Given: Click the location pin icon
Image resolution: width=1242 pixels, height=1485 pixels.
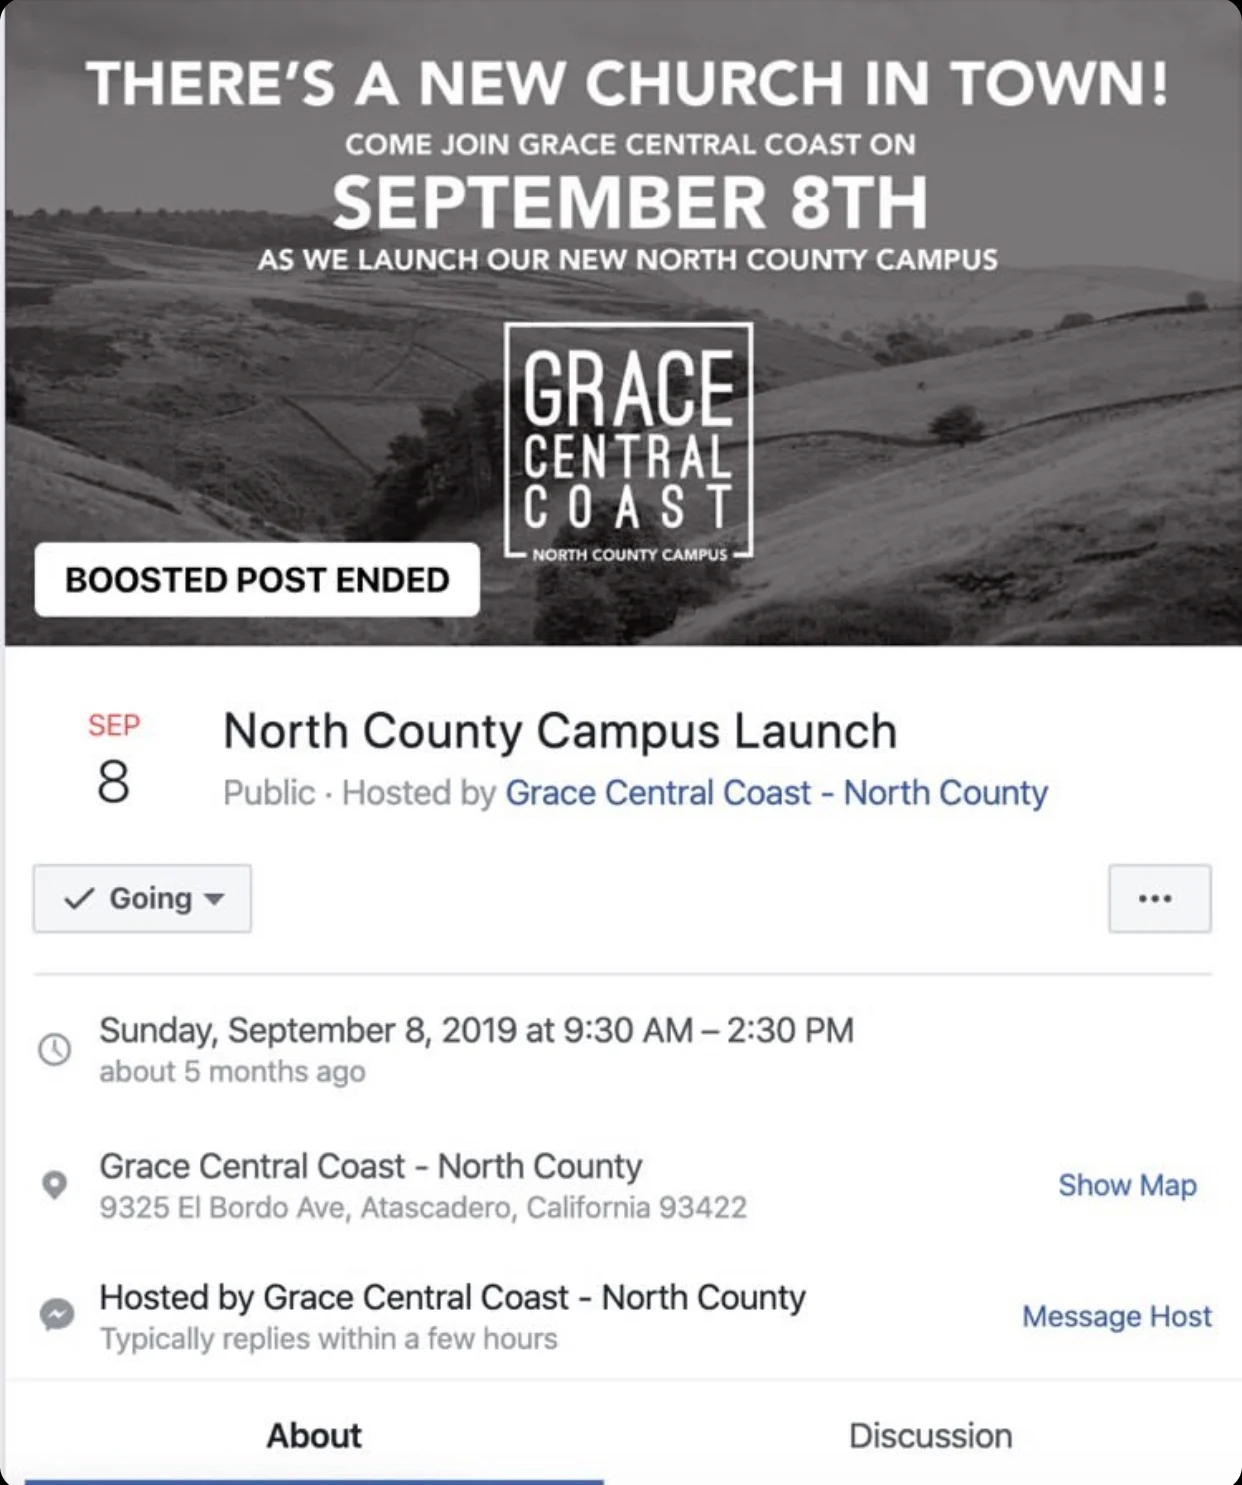Looking at the screenshot, I should click(x=55, y=1185).
